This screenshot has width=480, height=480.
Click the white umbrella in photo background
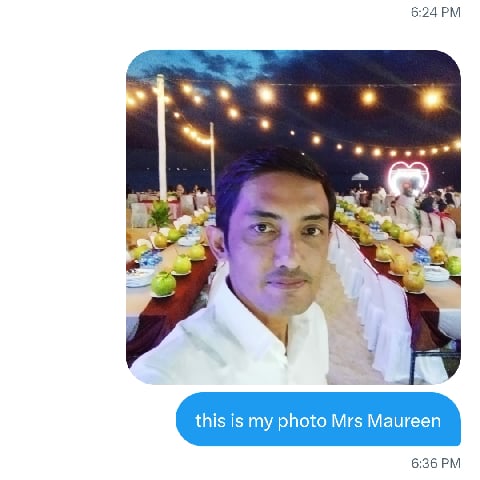[x=360, y=176]
